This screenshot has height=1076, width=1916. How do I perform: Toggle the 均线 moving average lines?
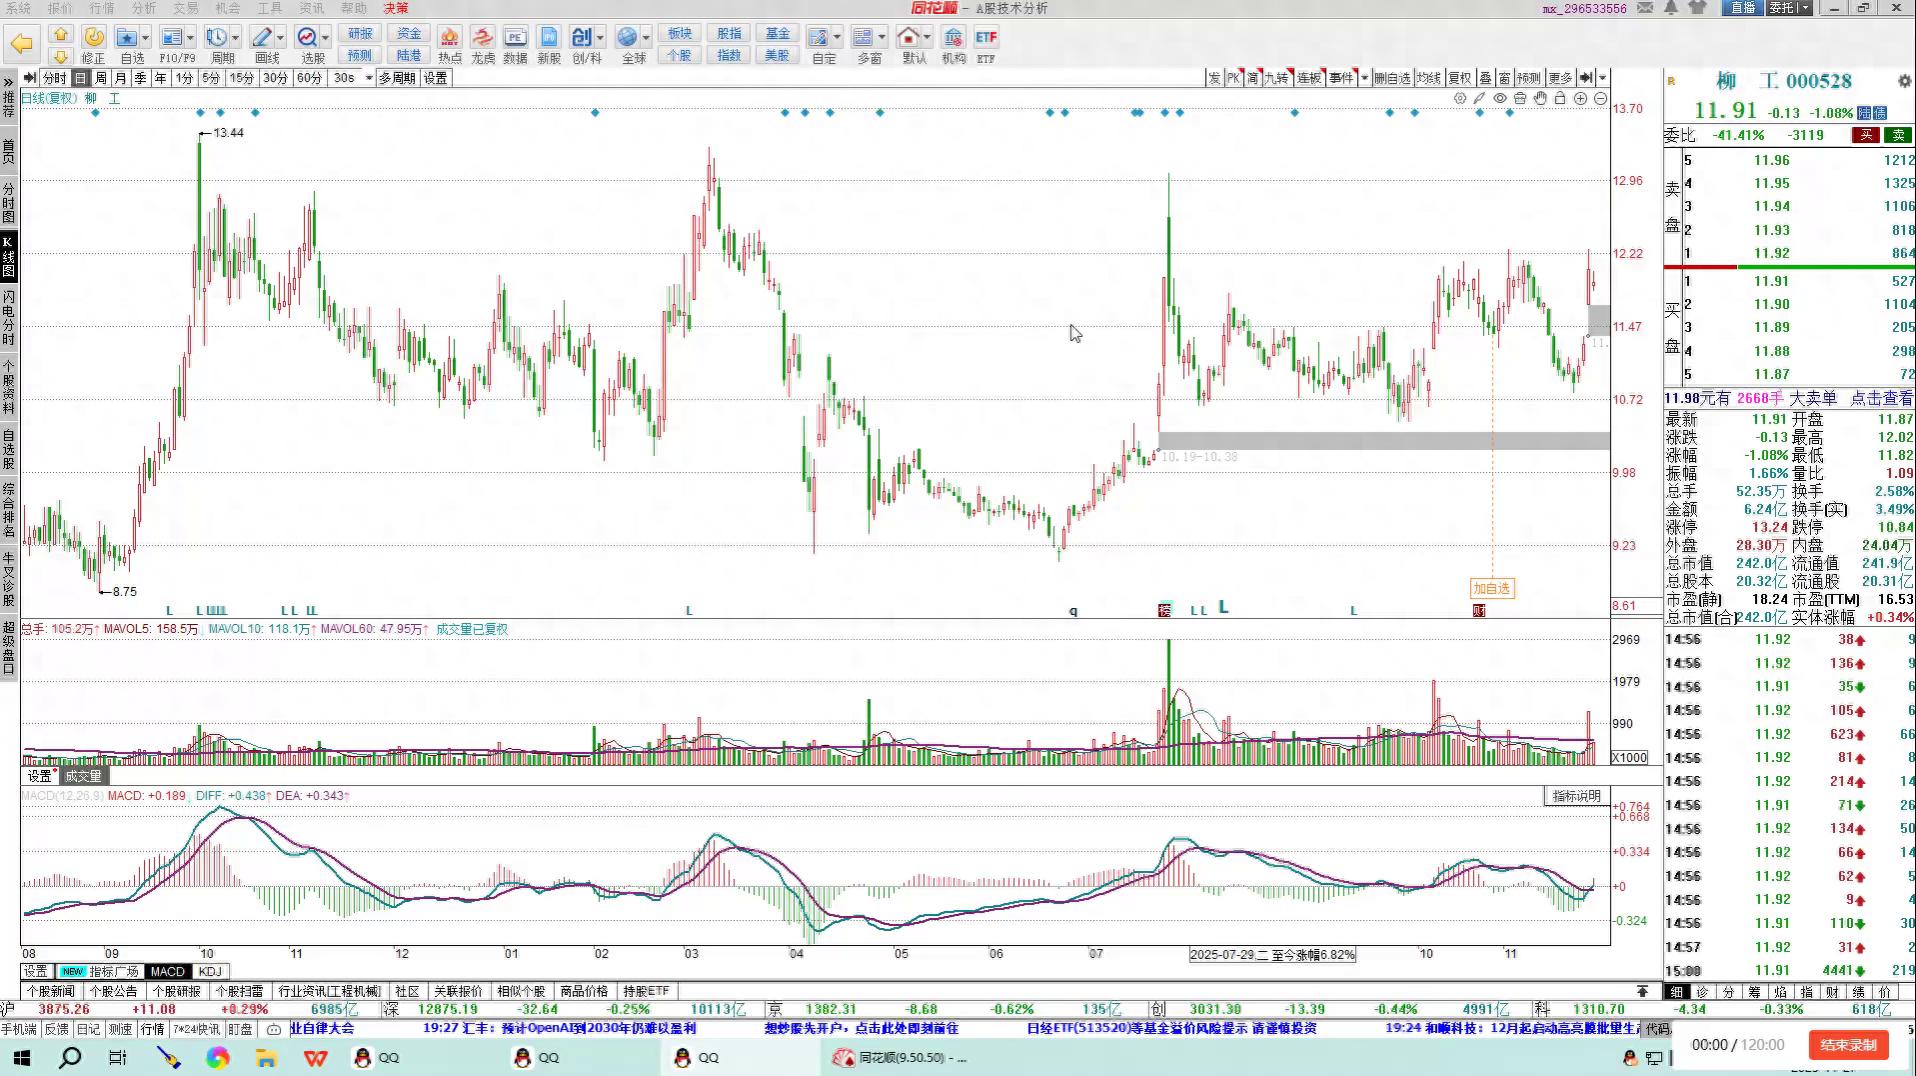[1428, 78]
